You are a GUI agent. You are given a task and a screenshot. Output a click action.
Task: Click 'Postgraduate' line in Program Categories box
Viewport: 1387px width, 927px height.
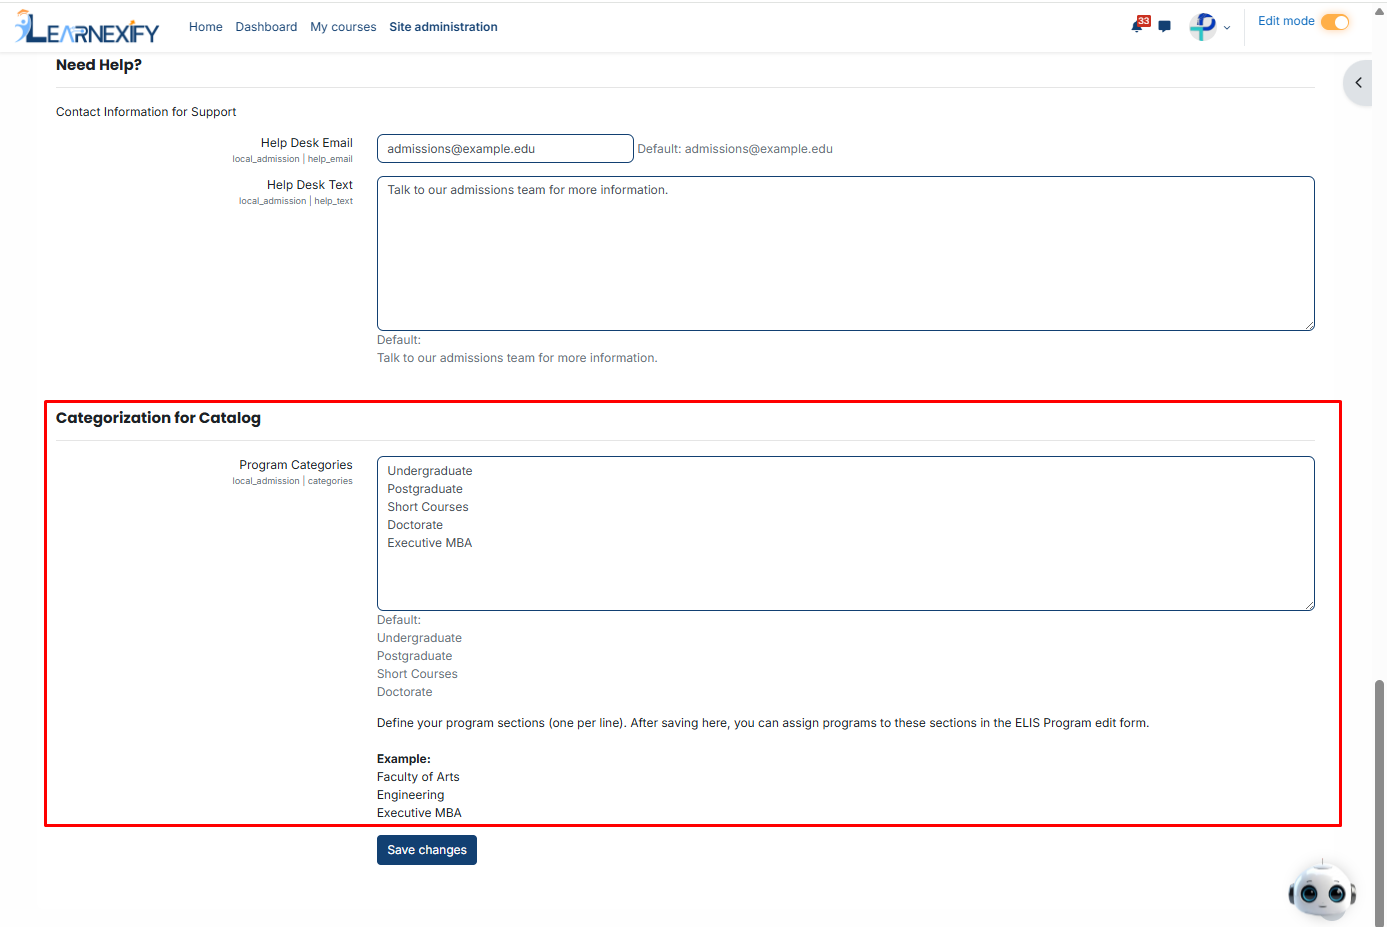(425, 489)
